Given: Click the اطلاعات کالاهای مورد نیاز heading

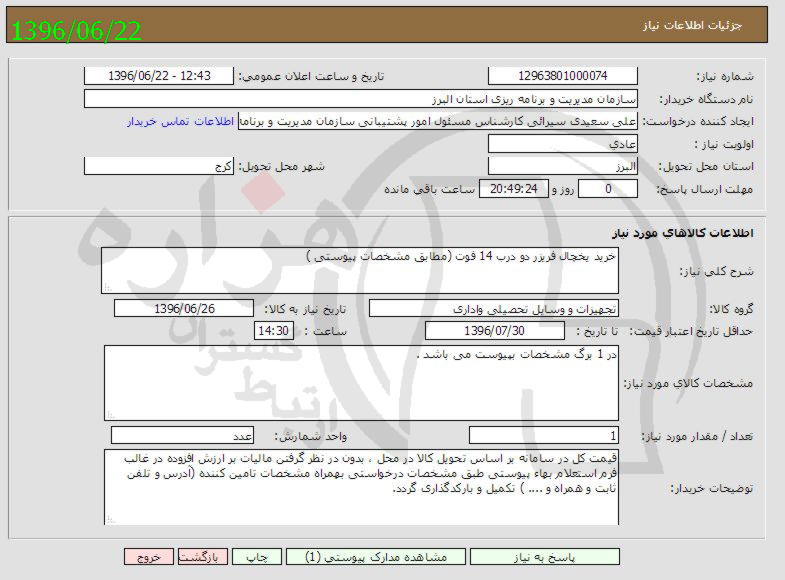Looking at the screenshot, I should pos(683,234).
